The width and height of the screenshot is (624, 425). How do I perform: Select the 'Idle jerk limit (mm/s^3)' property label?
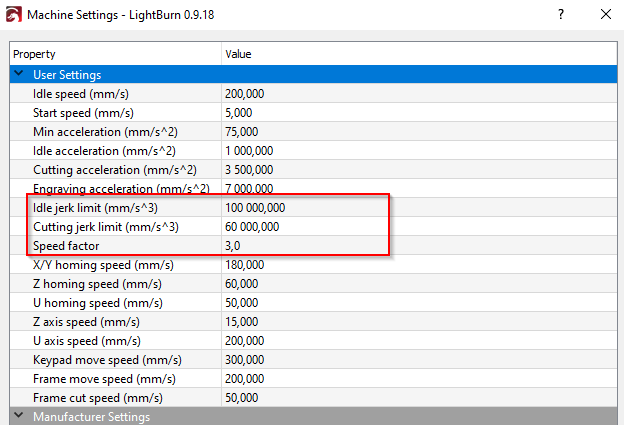click(96, 208)
